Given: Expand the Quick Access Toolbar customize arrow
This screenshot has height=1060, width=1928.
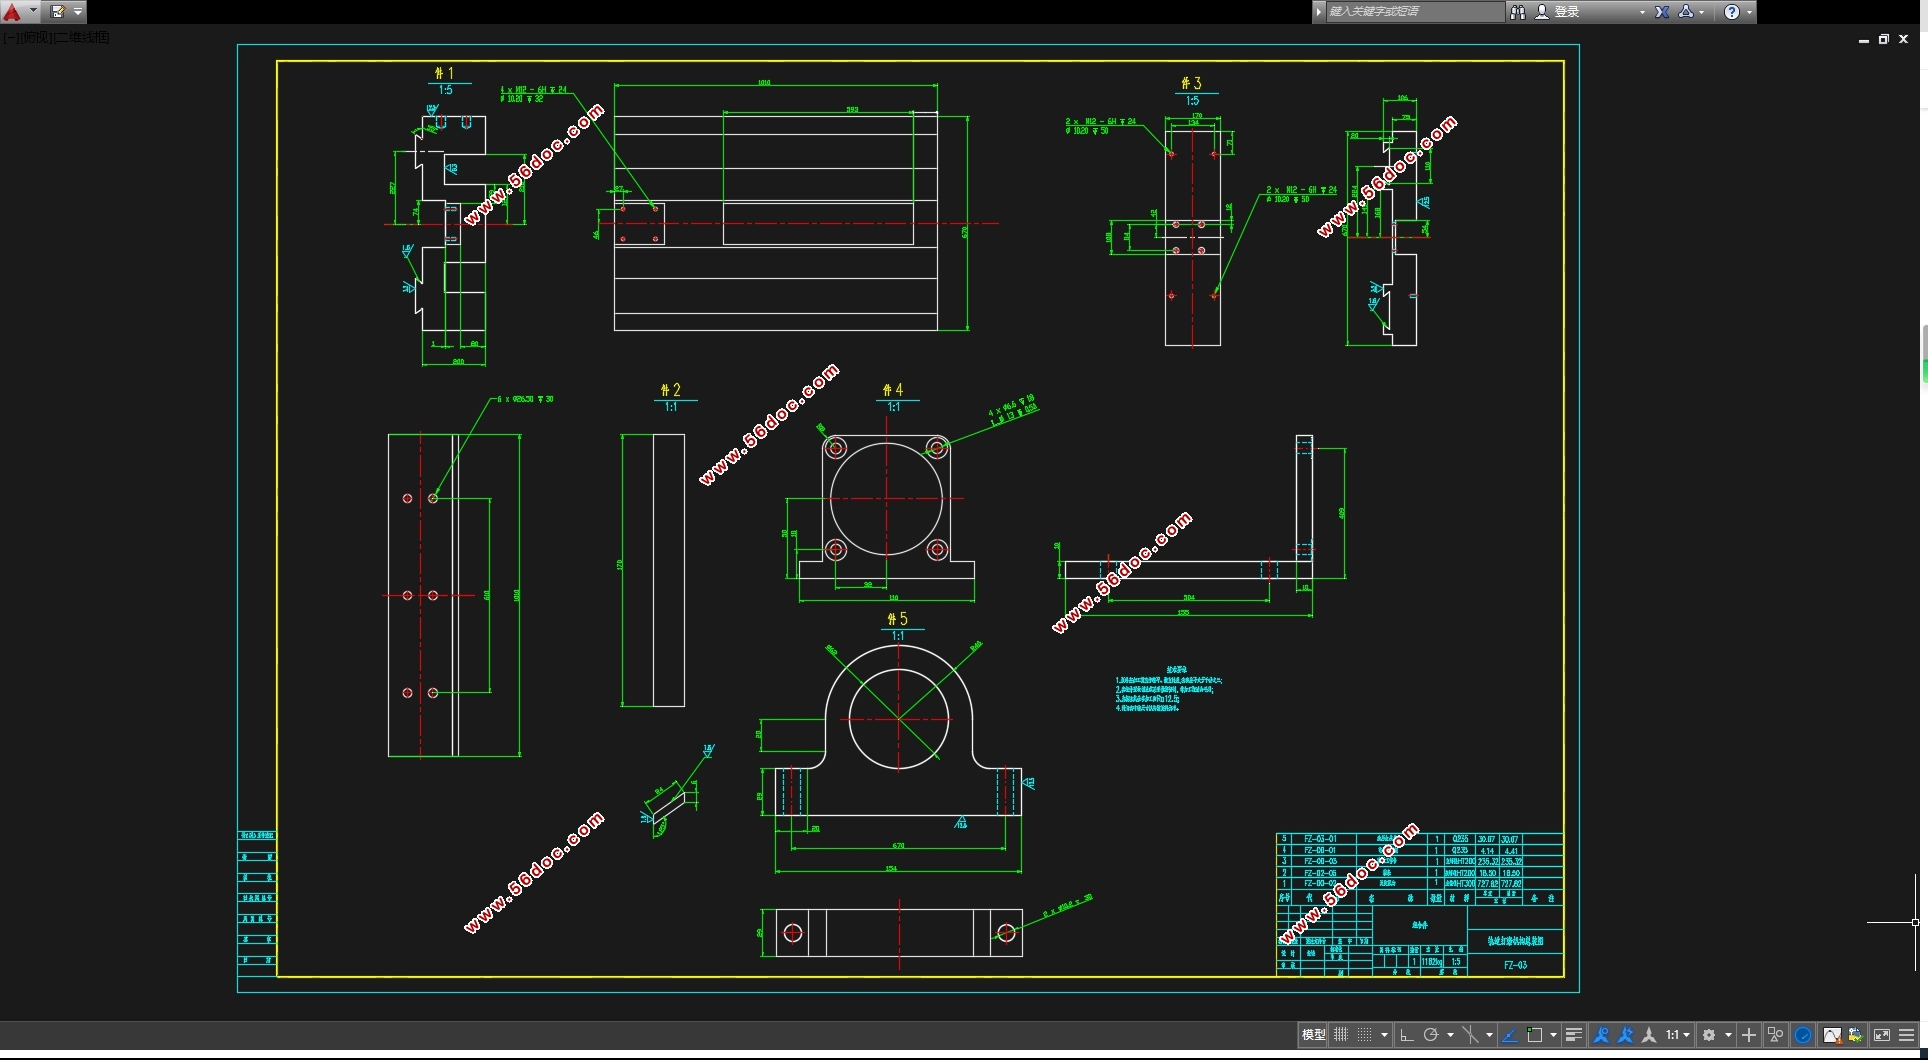Looking at the screenshot, I should 78,12.
